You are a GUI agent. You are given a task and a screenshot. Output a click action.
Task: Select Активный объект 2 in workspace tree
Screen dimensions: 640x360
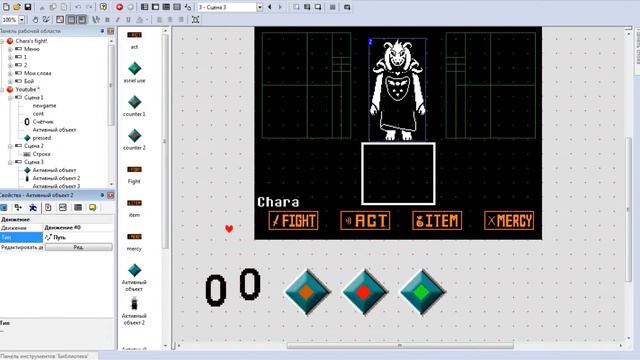pos(56,178)
